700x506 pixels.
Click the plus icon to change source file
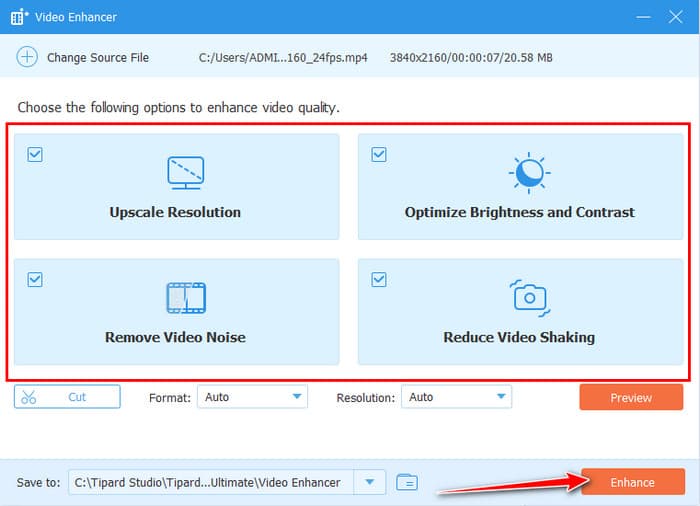click(26, 57)
